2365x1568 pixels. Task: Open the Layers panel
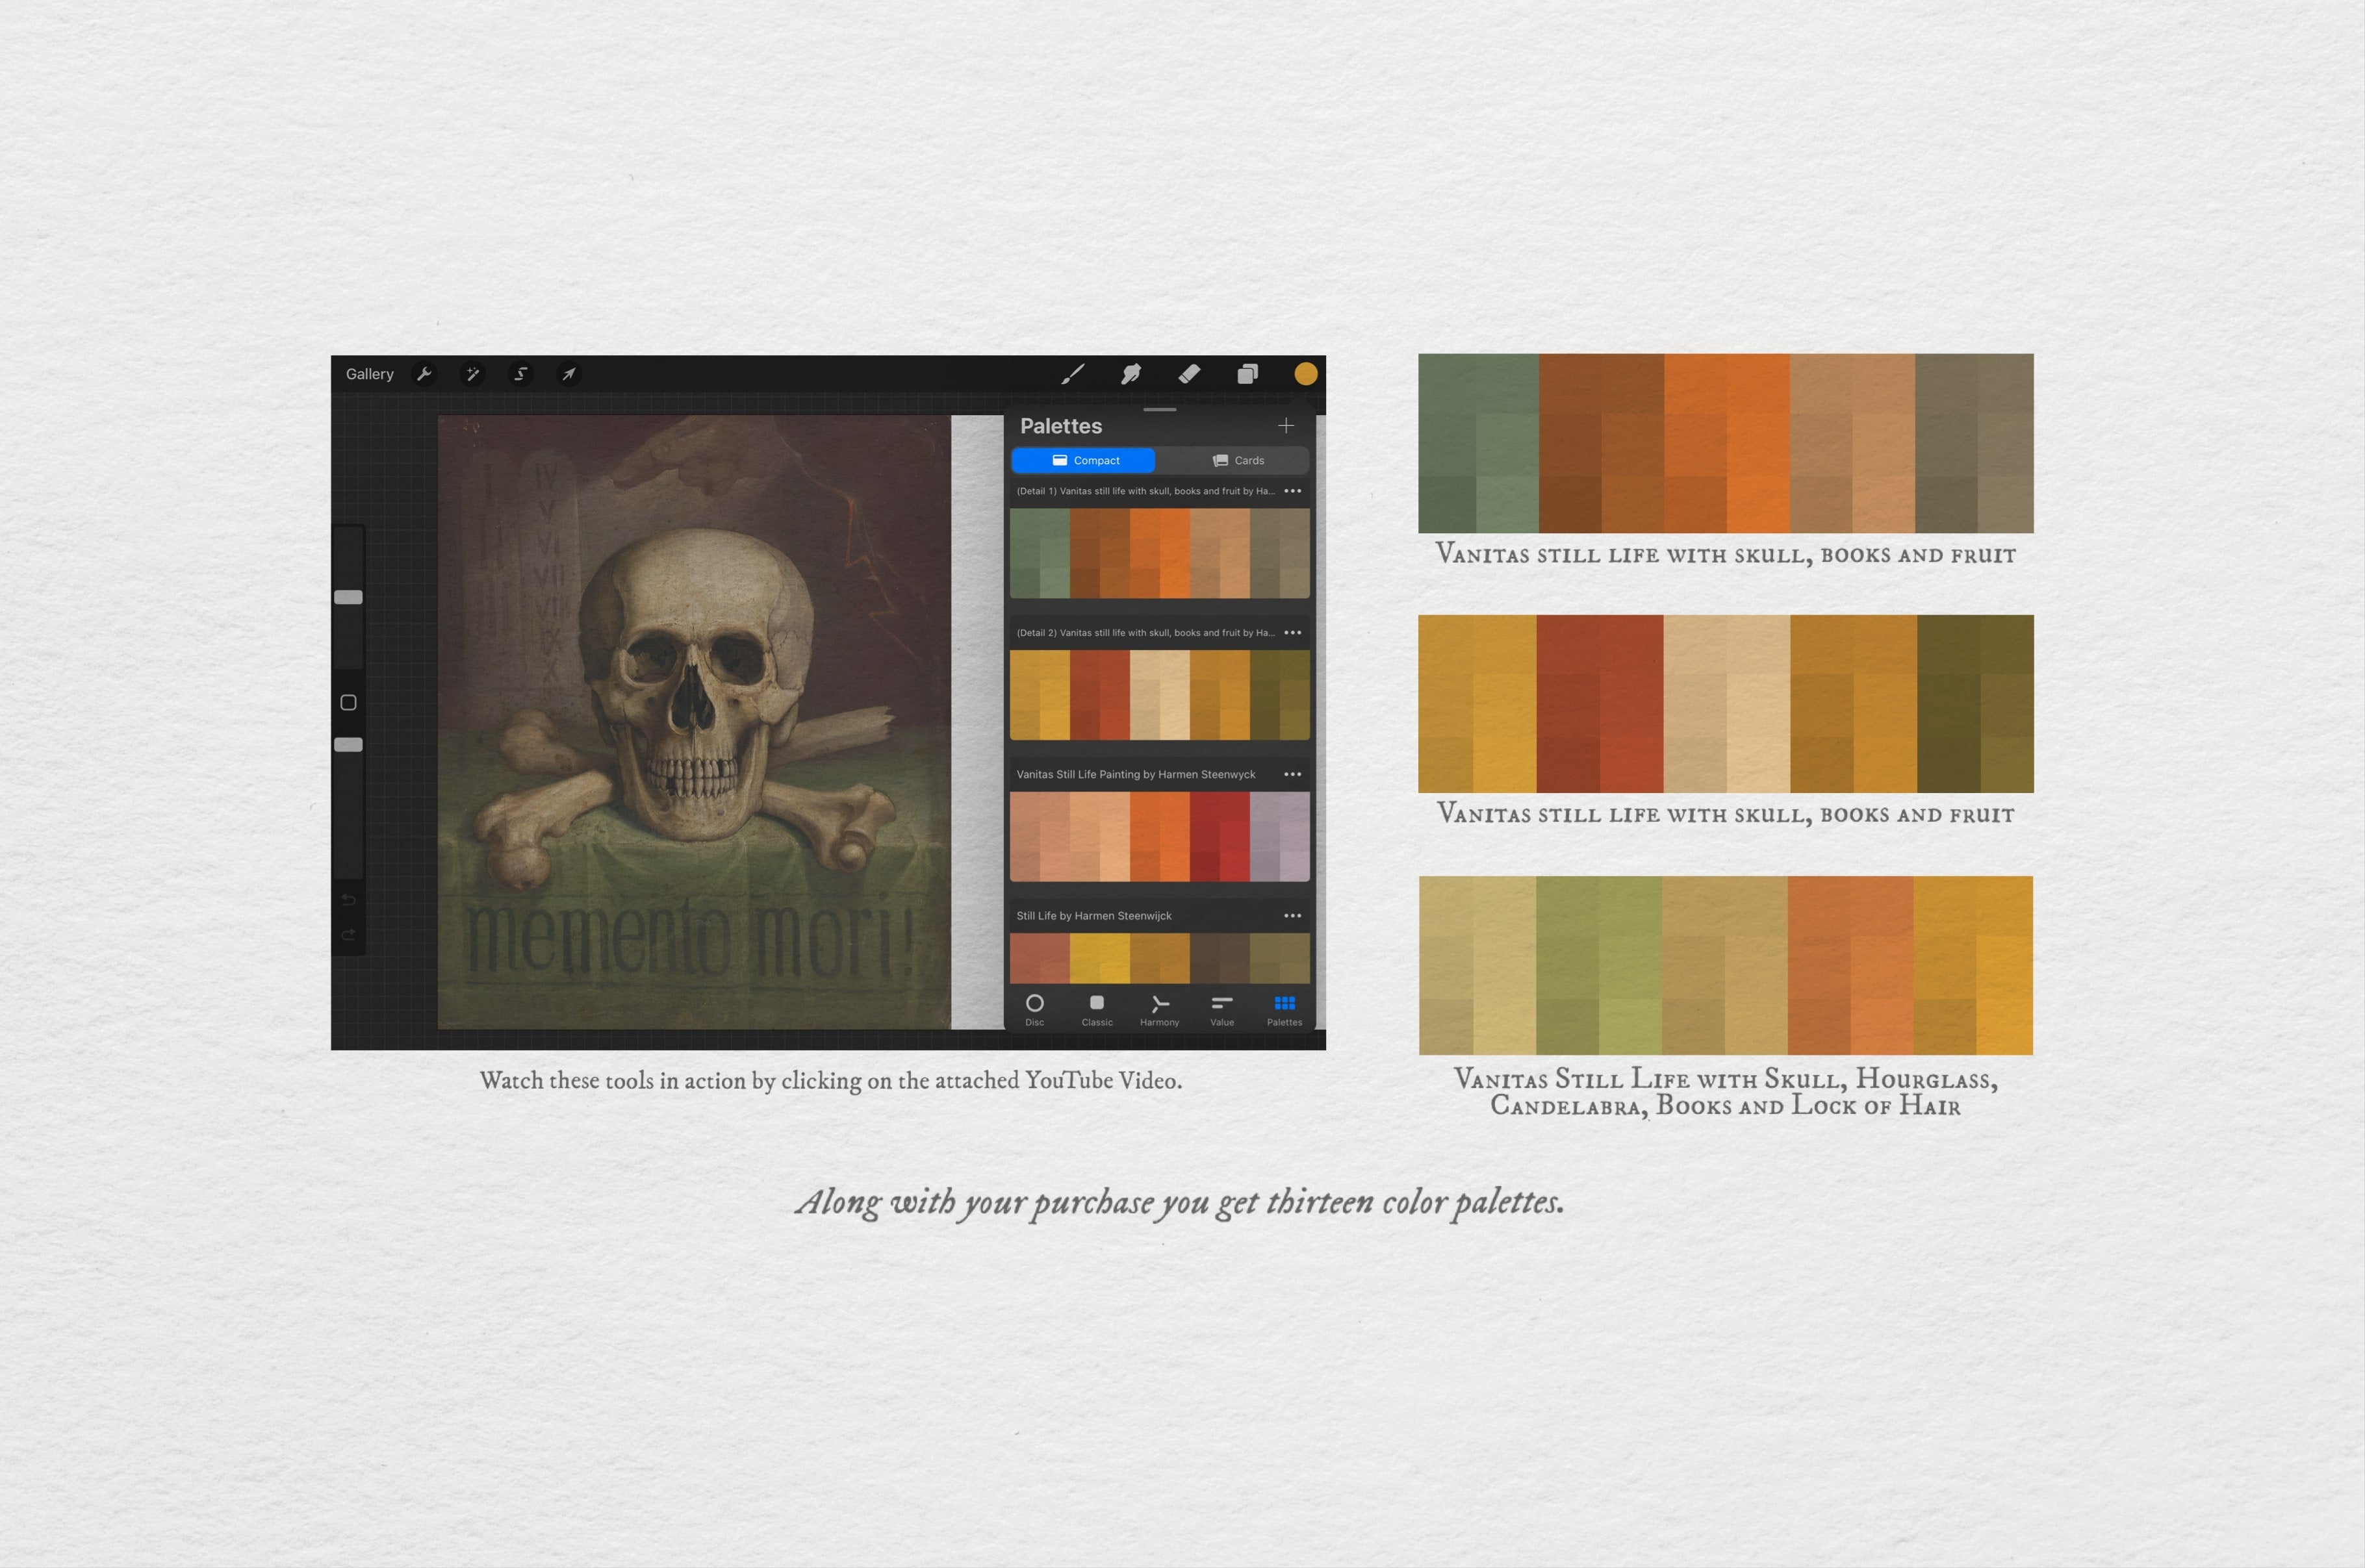coord(1247,374)
